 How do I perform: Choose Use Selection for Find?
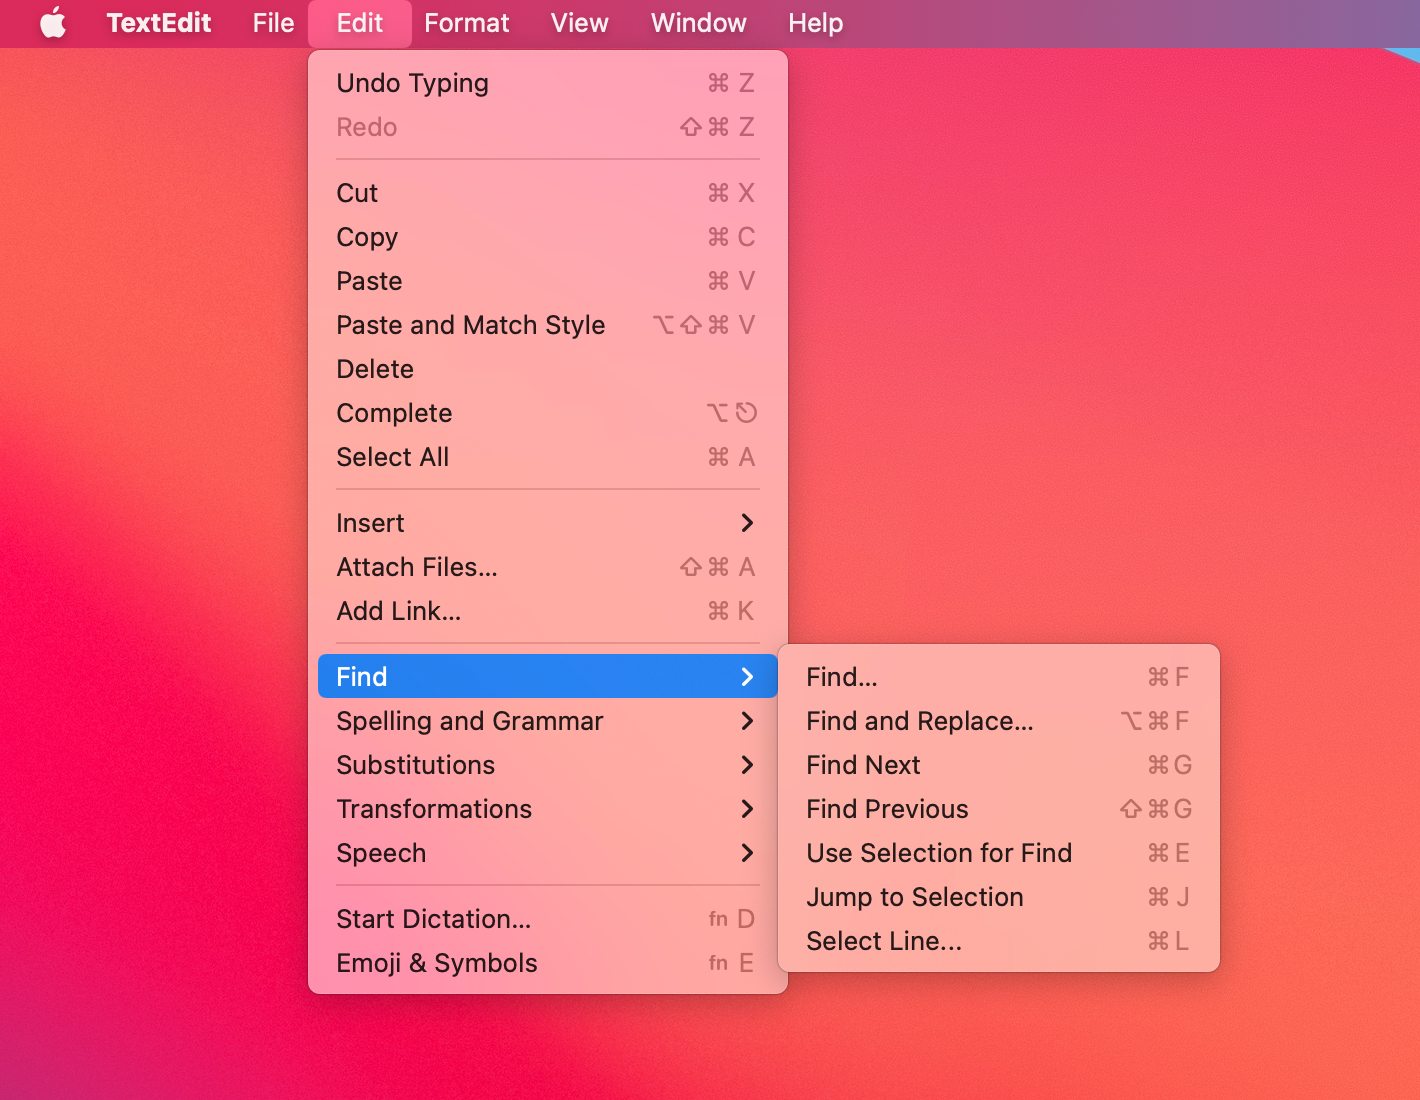pos(999,853)
